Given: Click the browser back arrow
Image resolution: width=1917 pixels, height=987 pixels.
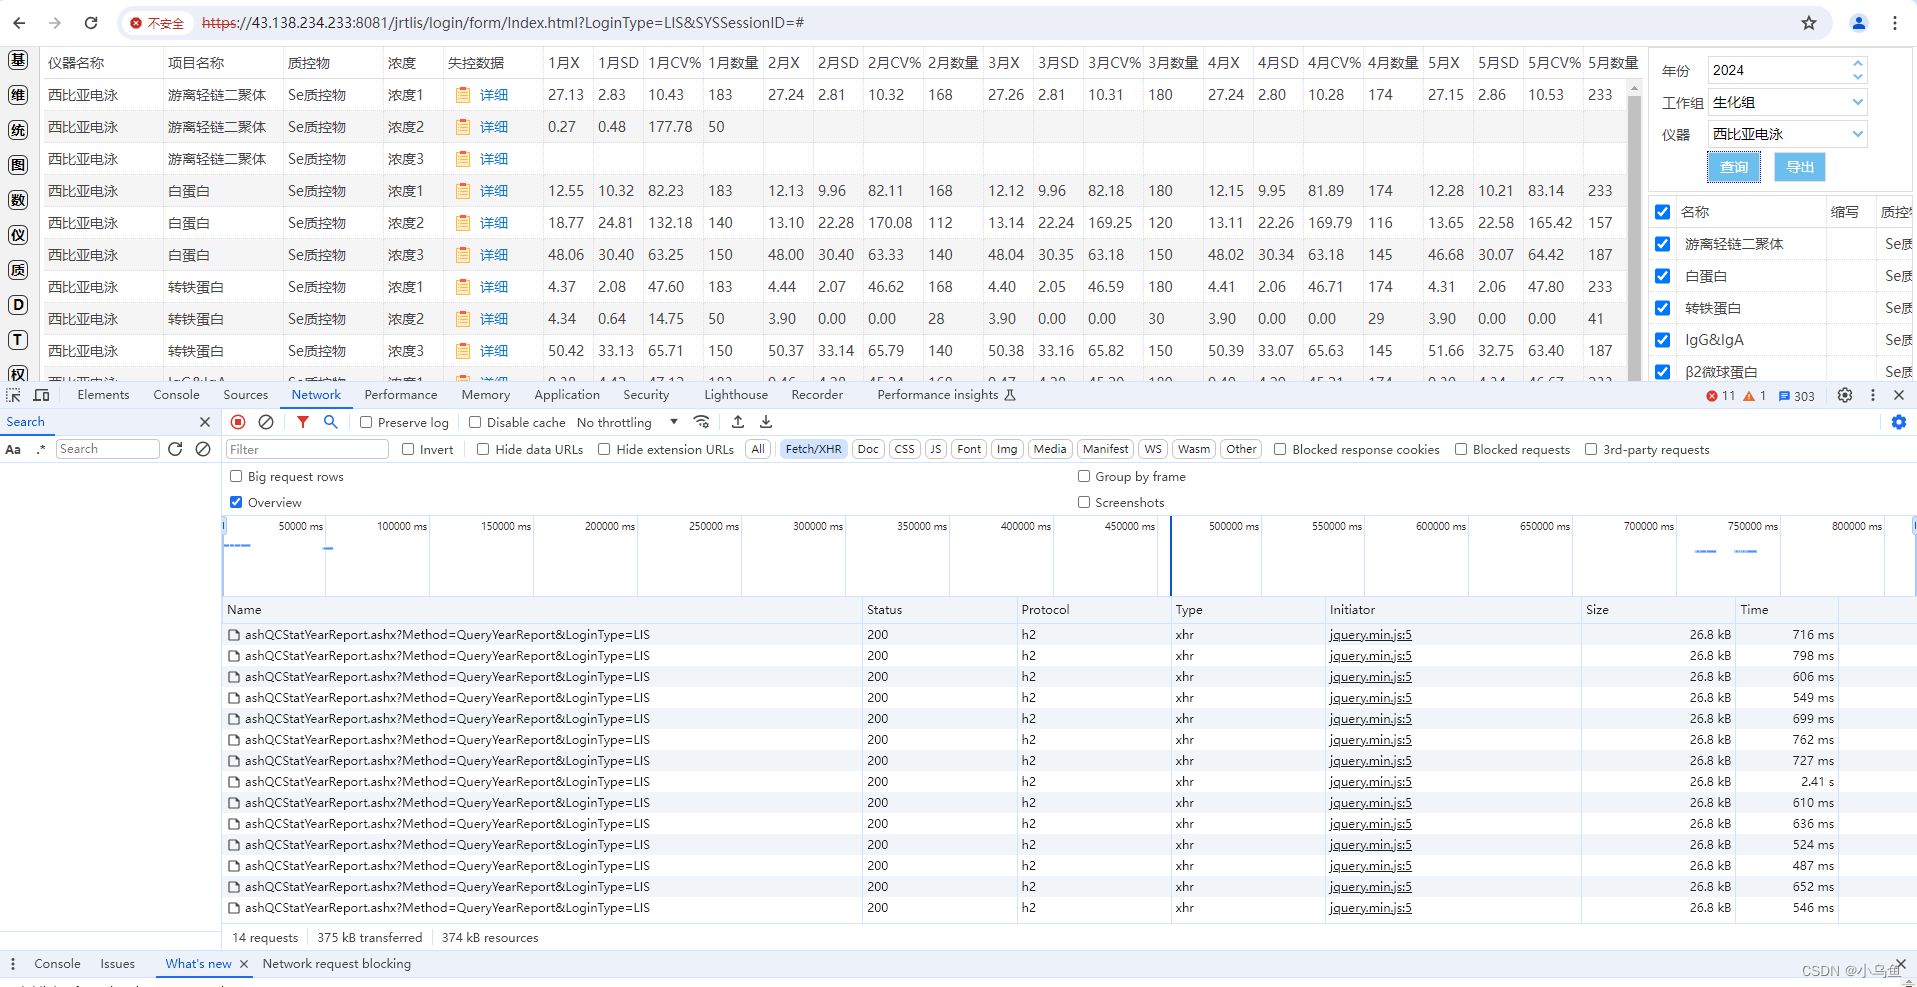Looking at the screenshot, I should coord(19,23).
